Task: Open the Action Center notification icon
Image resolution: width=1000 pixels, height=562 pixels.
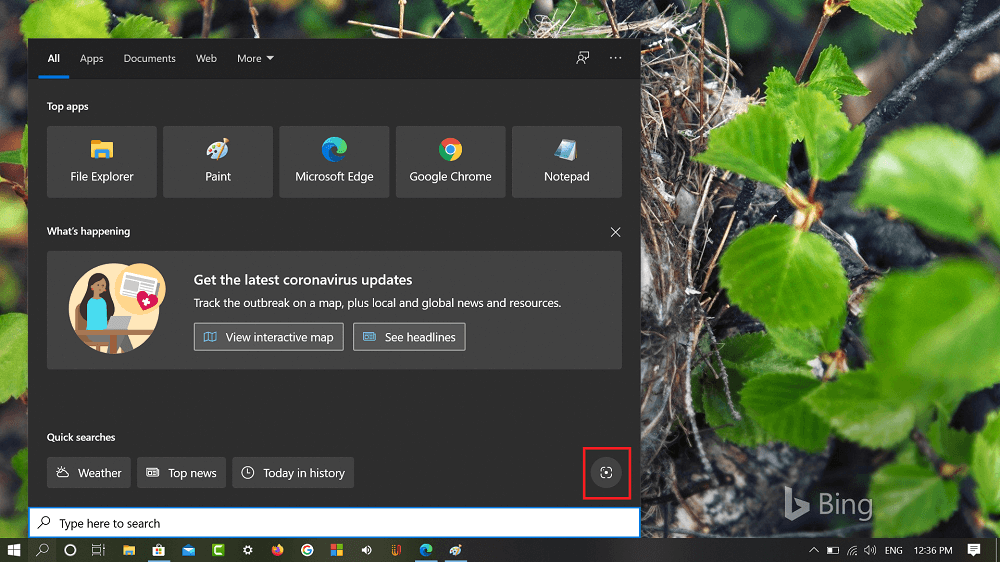Action: (x=973, y=550)
